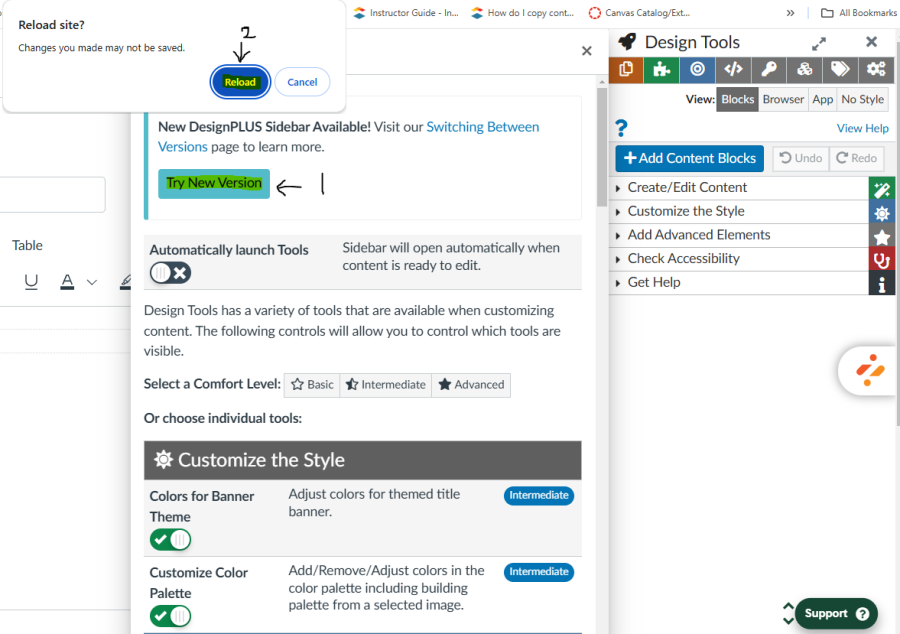The image size is (900, 634).
Task: Click the underline formatting icon
Action: tap(31, 282)
